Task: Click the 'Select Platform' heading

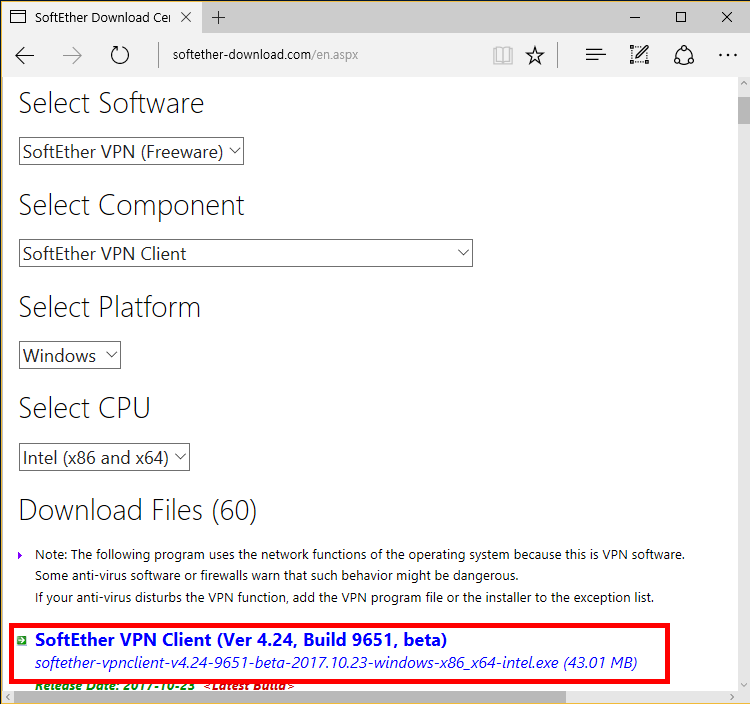Action: (x=110, y=307)
